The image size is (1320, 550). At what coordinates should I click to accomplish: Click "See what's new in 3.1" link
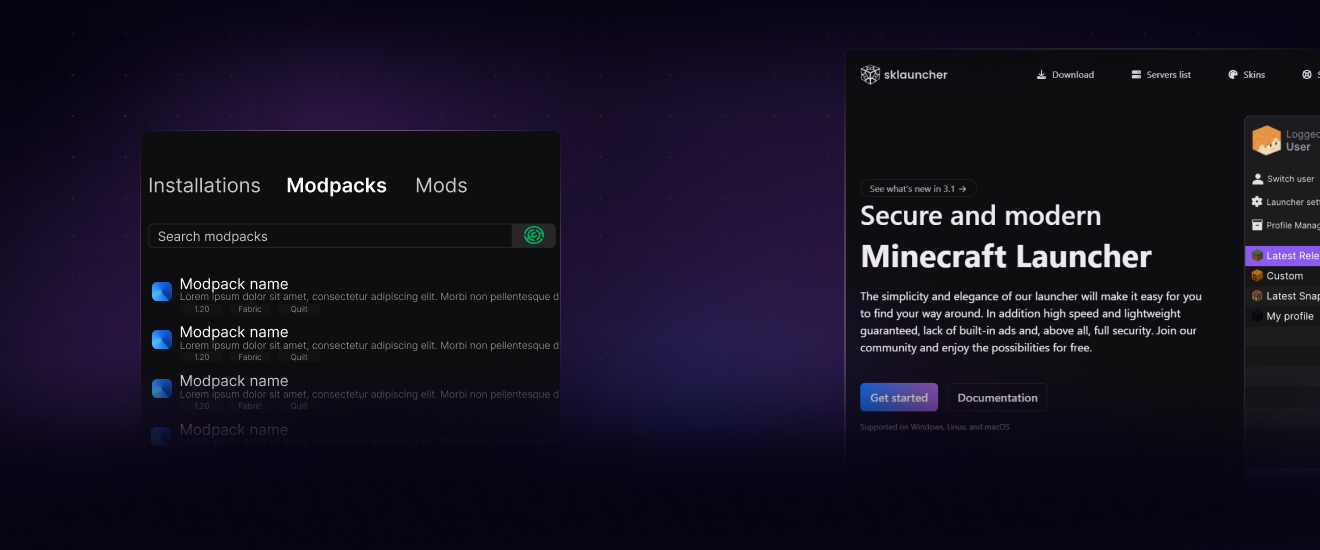(918, 189)
